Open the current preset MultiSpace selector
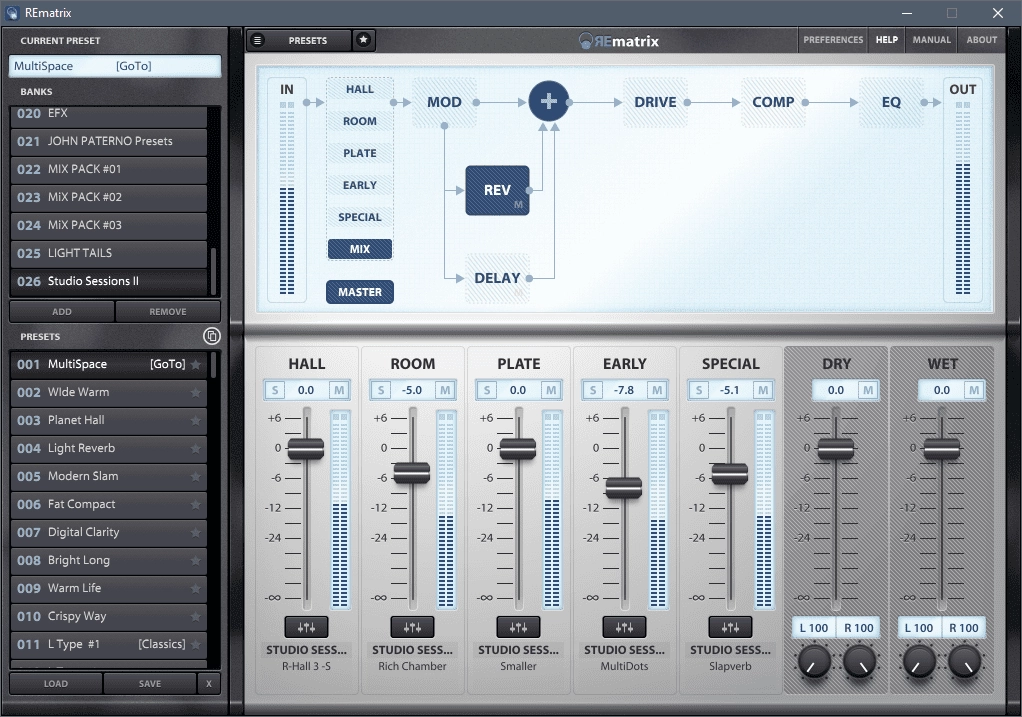Screen dimensions: 1022x717 [x=115, y=66]
